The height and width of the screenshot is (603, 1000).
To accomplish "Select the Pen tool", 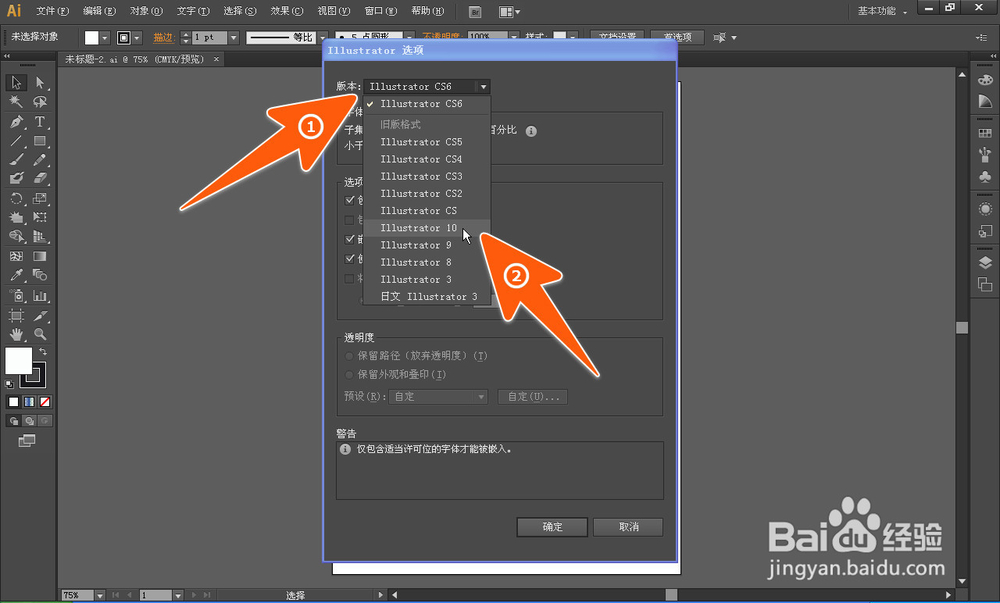I will click(x=16, y=121).
